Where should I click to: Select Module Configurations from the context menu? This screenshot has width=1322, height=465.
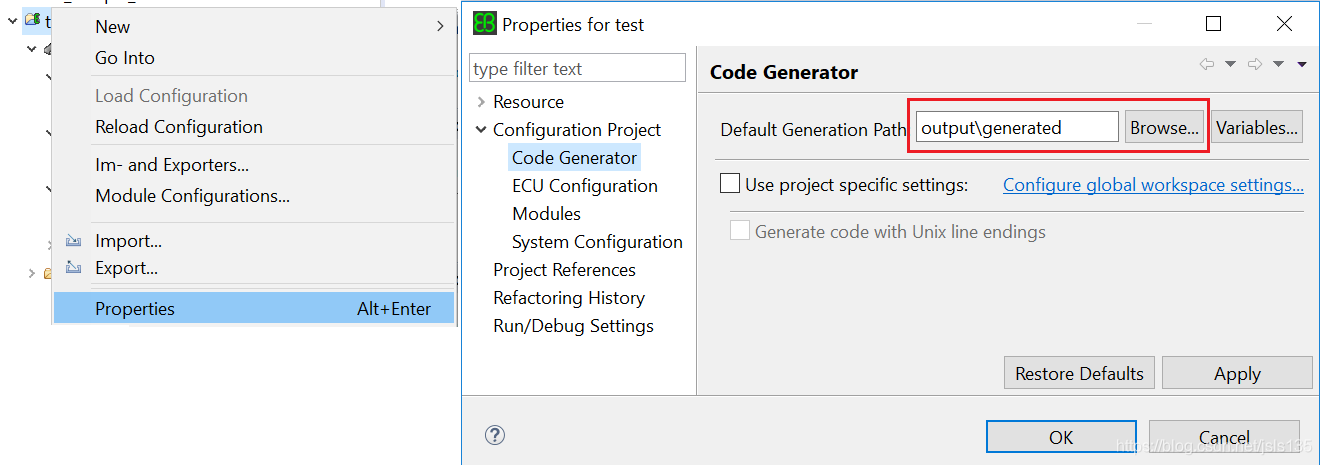coord(192,196)
